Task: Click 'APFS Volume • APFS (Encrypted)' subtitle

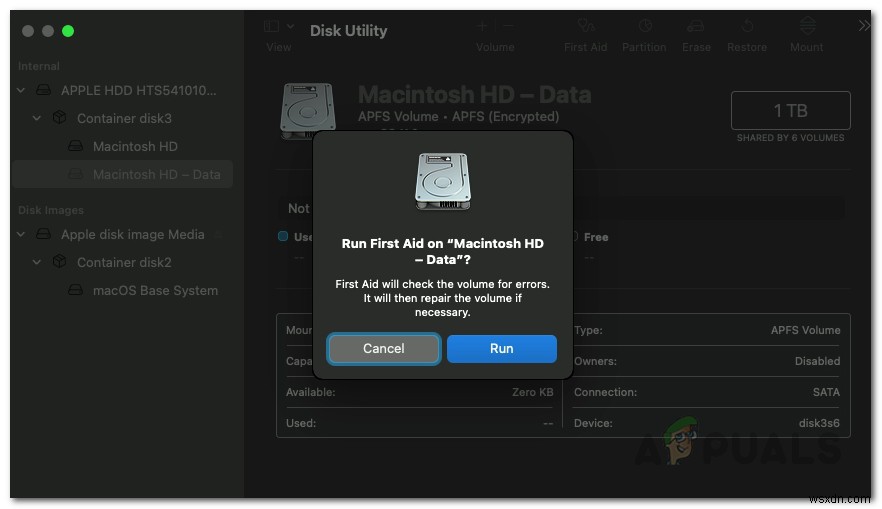Action: tap(458, 116)
